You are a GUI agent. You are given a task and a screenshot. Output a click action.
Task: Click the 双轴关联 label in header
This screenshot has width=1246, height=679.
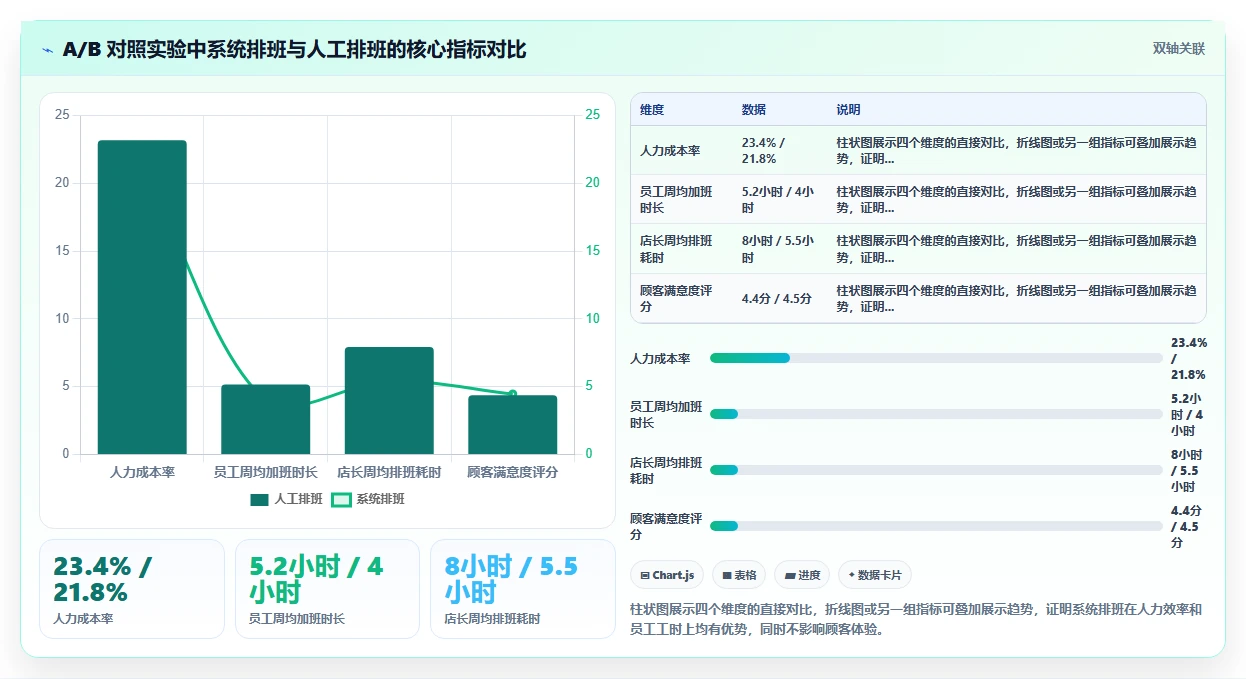click(x=1179, y=48)
